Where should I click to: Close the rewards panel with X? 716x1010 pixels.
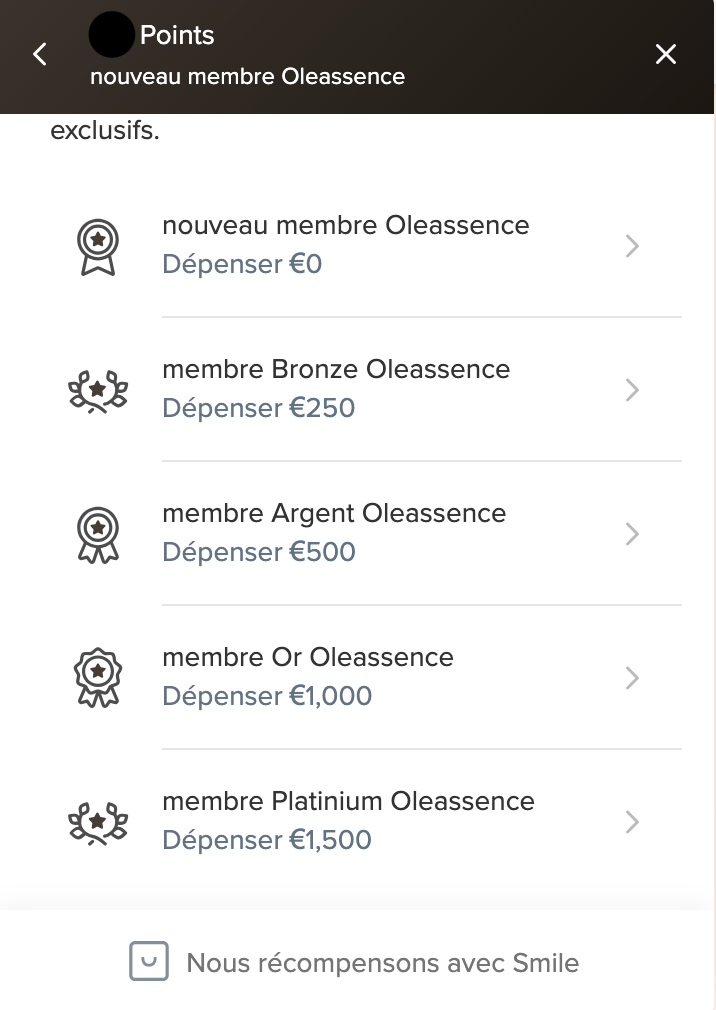pyautogui.click(x=666, y=54)
